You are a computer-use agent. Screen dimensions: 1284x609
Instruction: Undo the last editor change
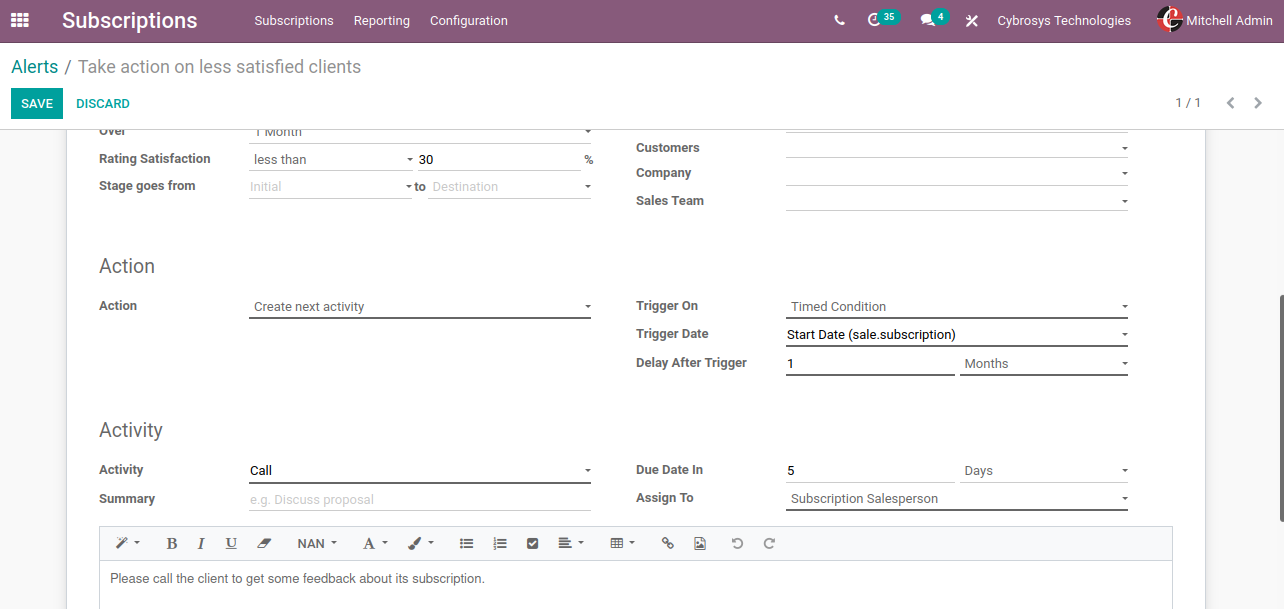coord(737,543)
